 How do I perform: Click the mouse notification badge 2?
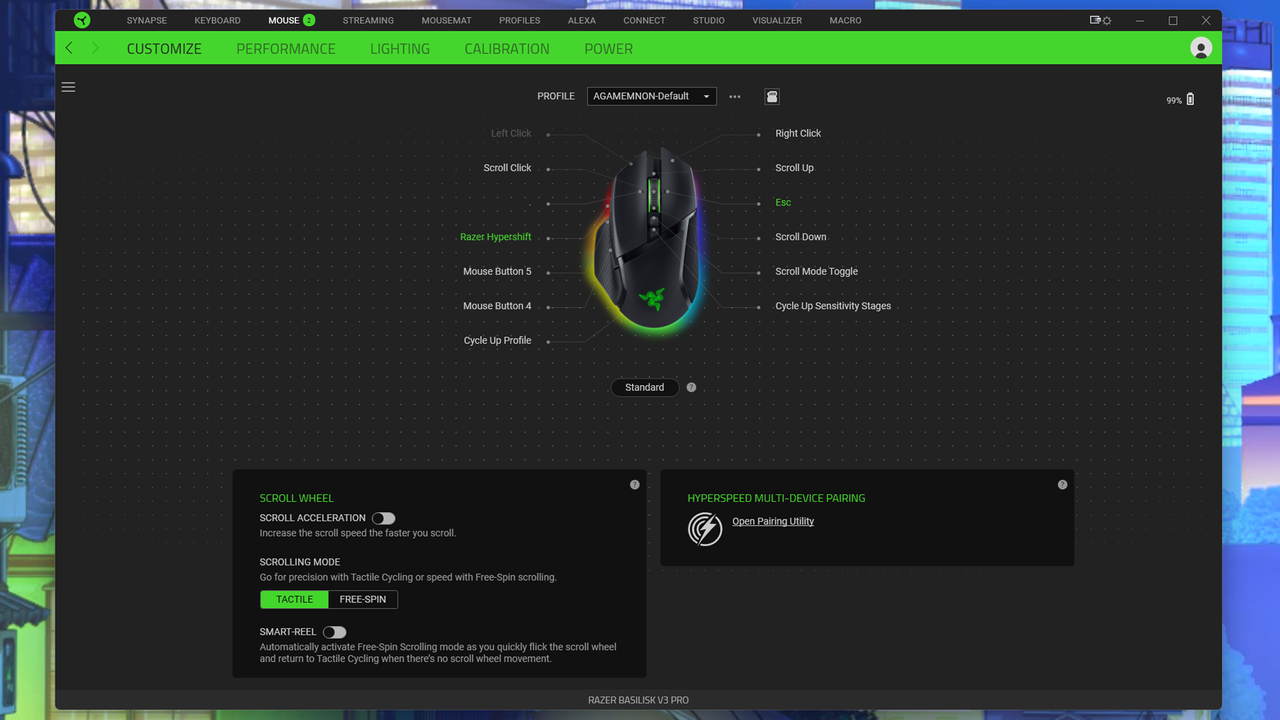309,20
